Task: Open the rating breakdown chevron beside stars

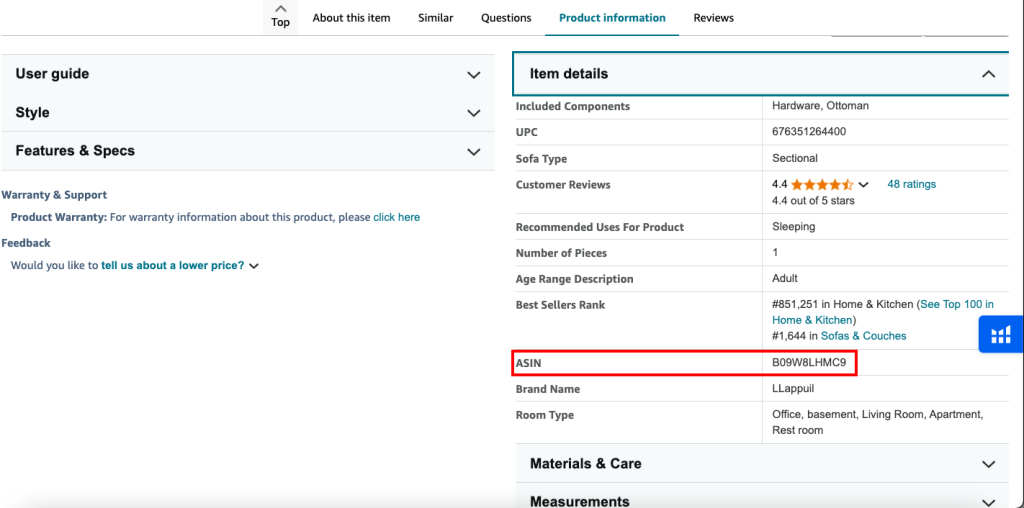Action: click(864, 185)
